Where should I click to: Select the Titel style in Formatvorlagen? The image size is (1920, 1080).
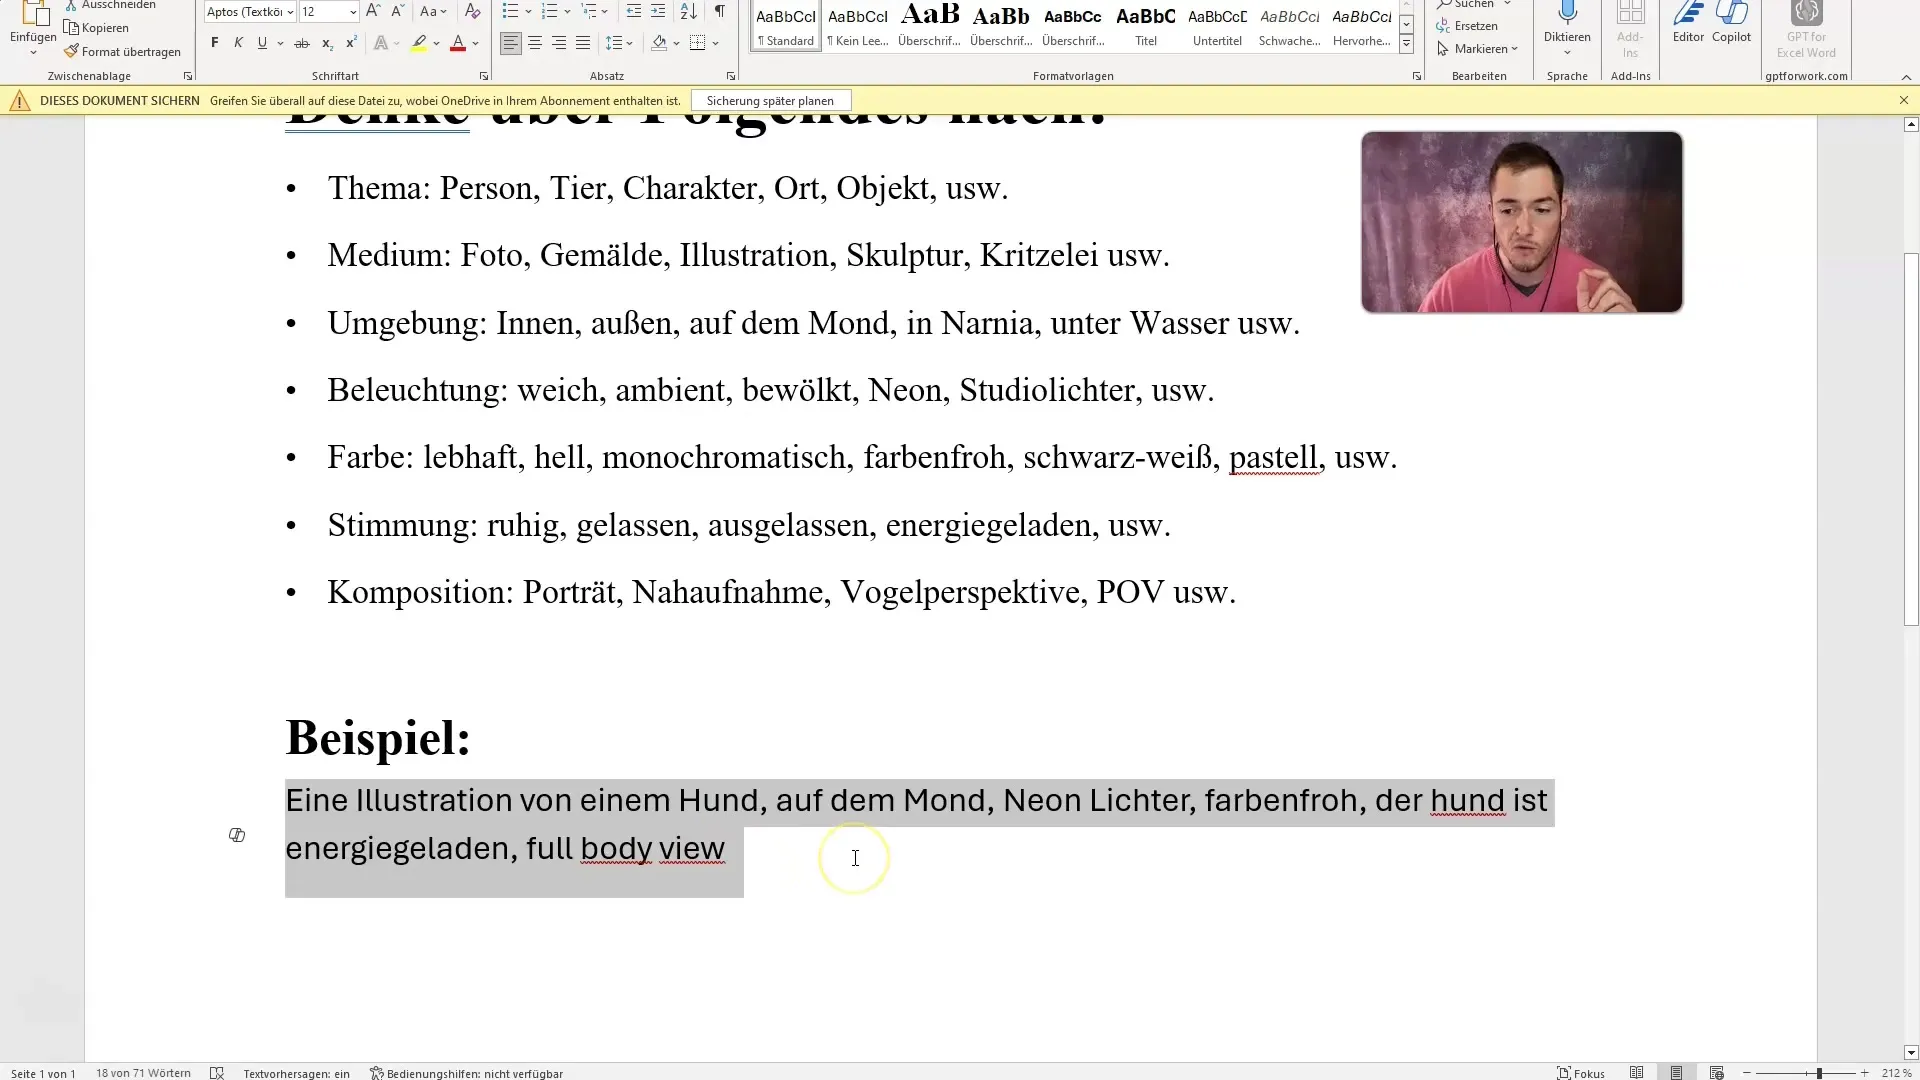1146,26
